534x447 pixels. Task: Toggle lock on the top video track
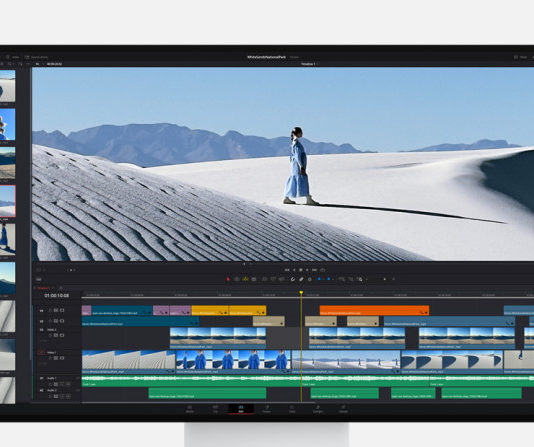[50, 310]
